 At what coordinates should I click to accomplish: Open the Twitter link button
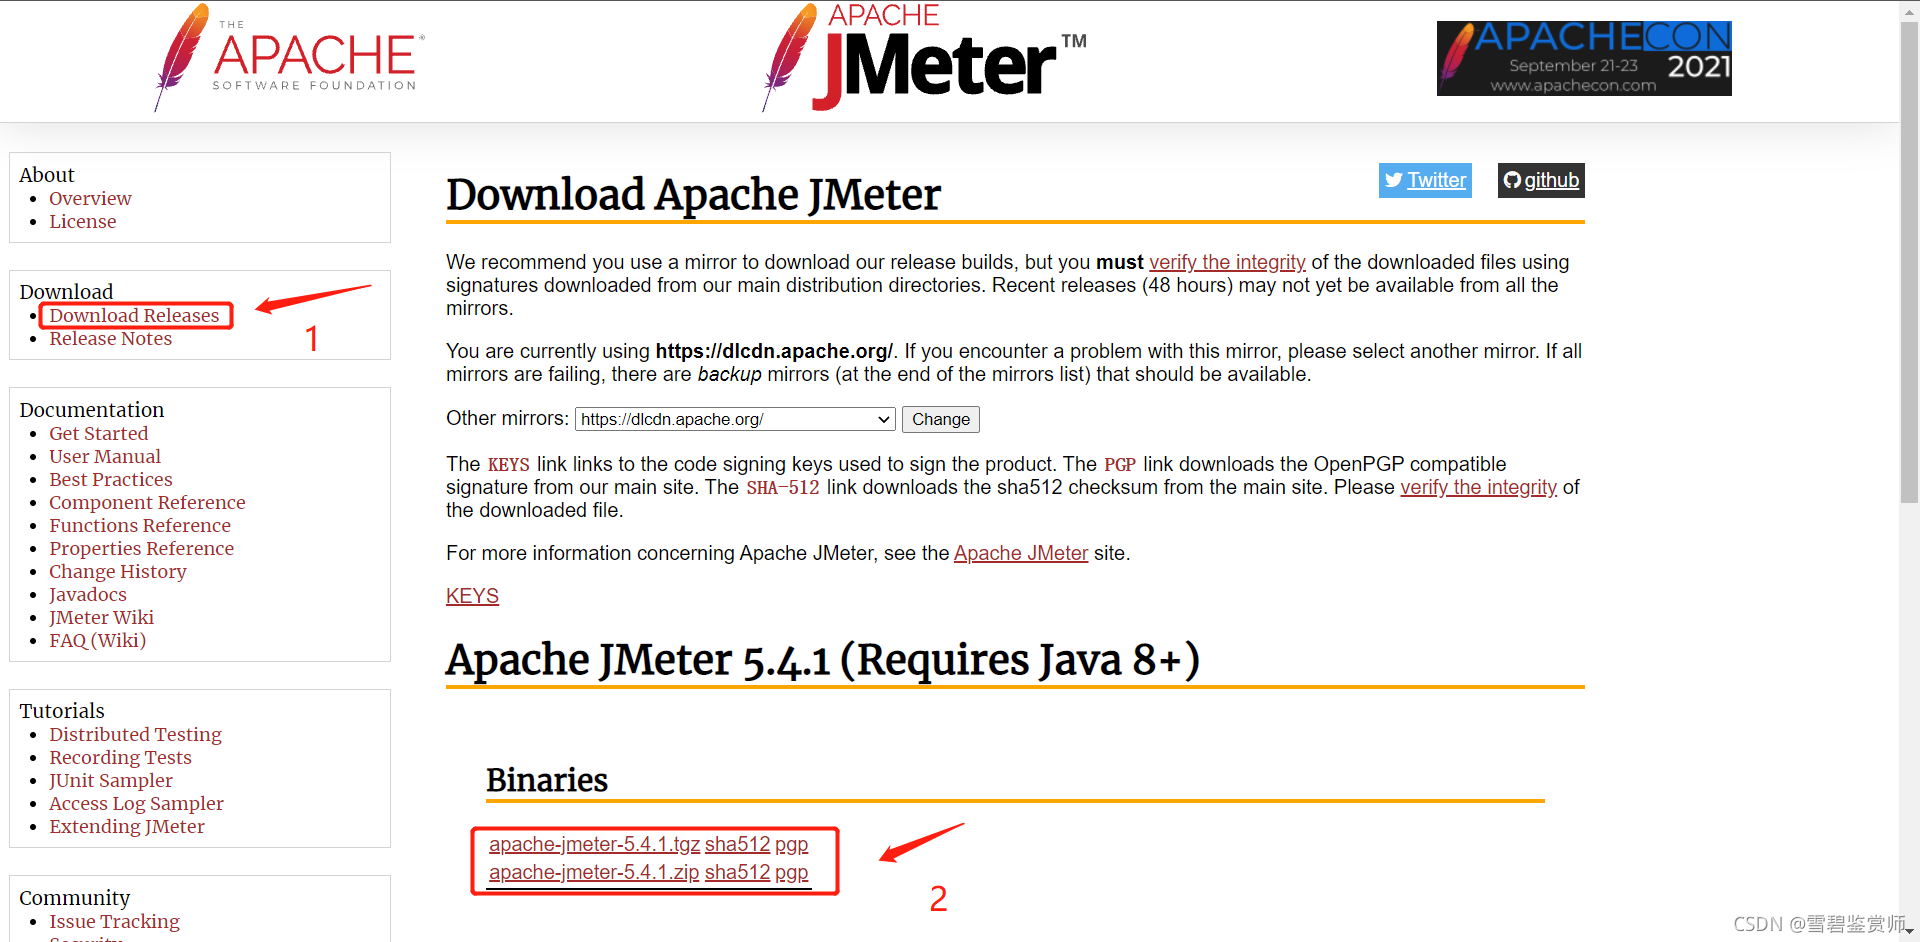pyautogui.click(x=1425, y=180)
